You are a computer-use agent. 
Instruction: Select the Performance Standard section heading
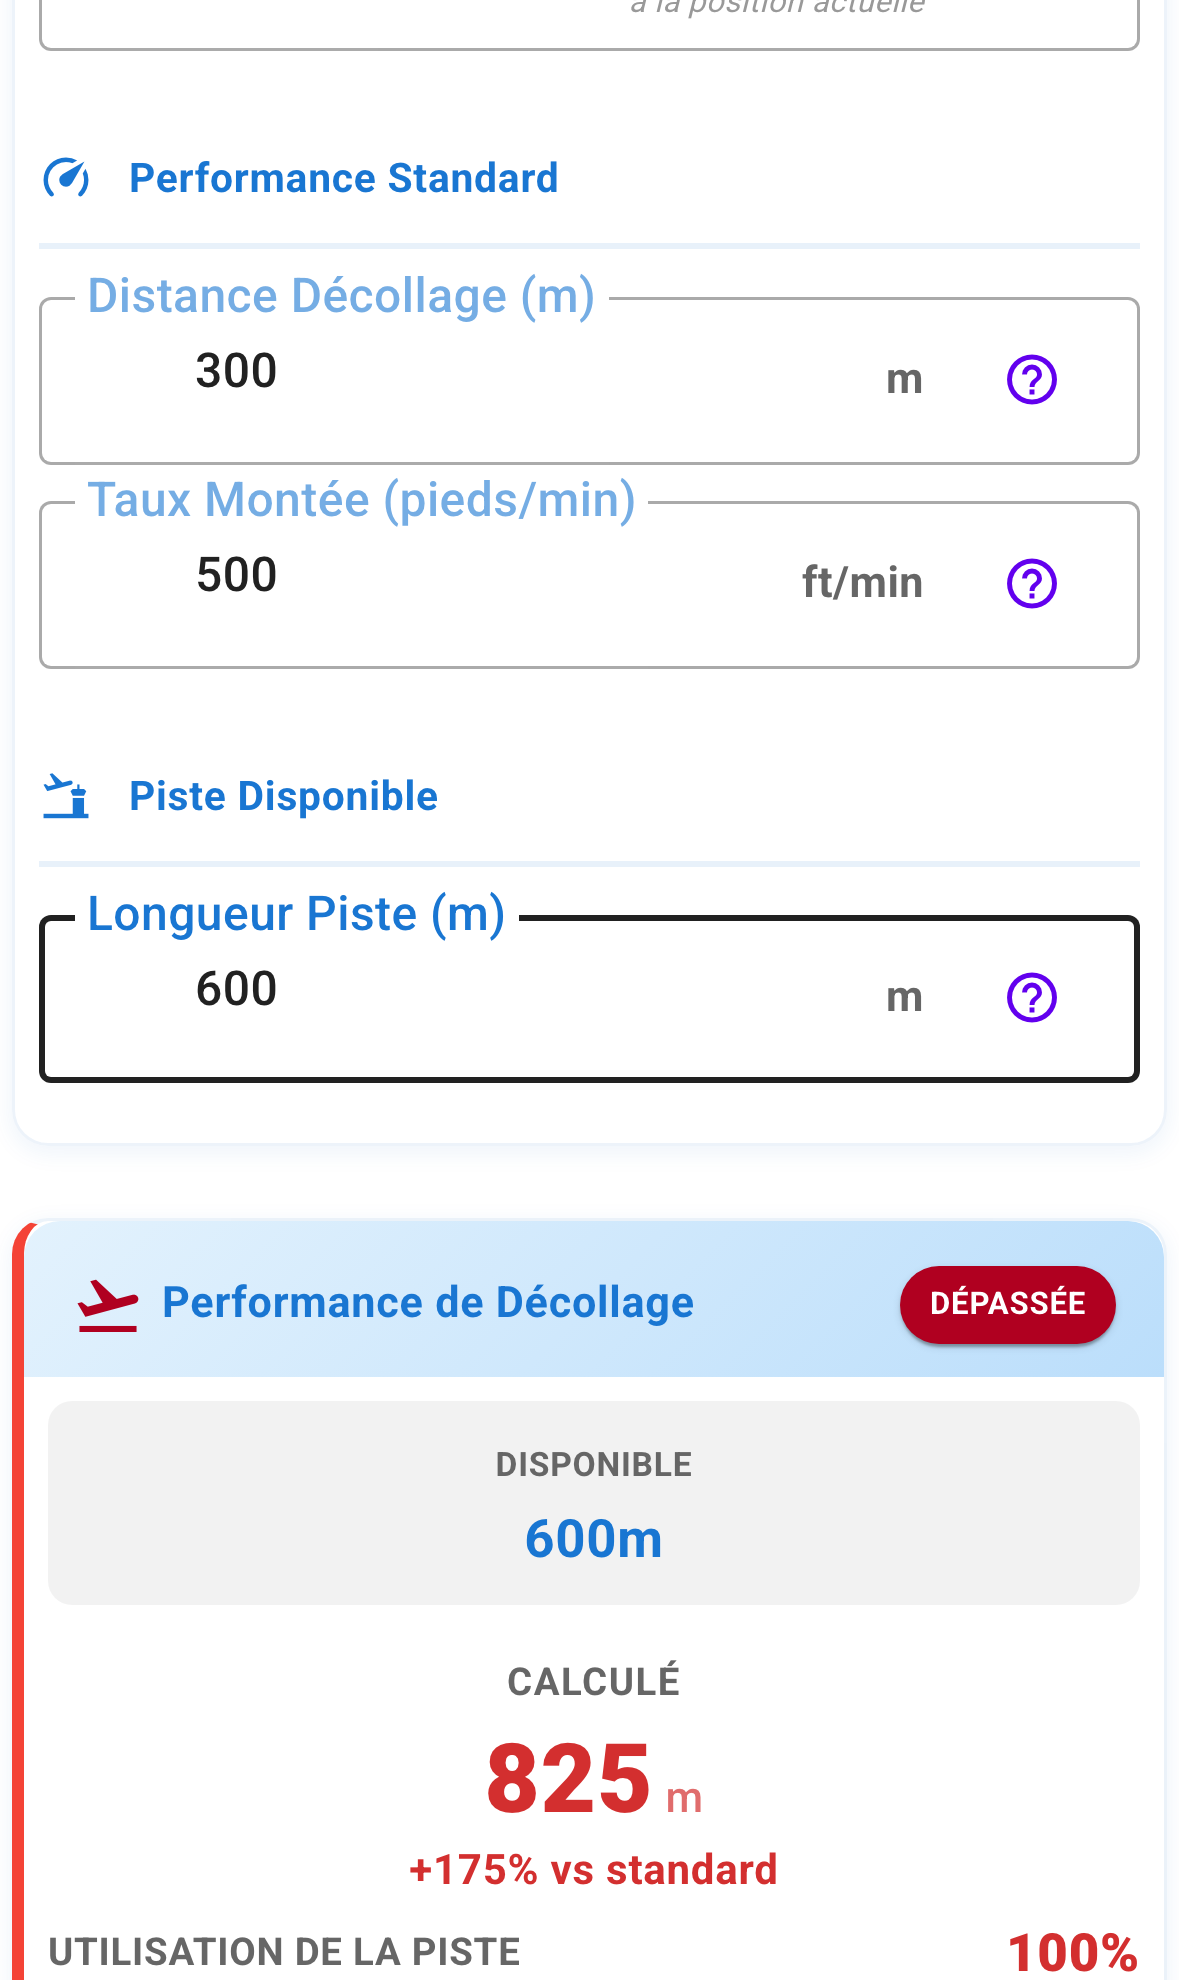coord(343,179)
